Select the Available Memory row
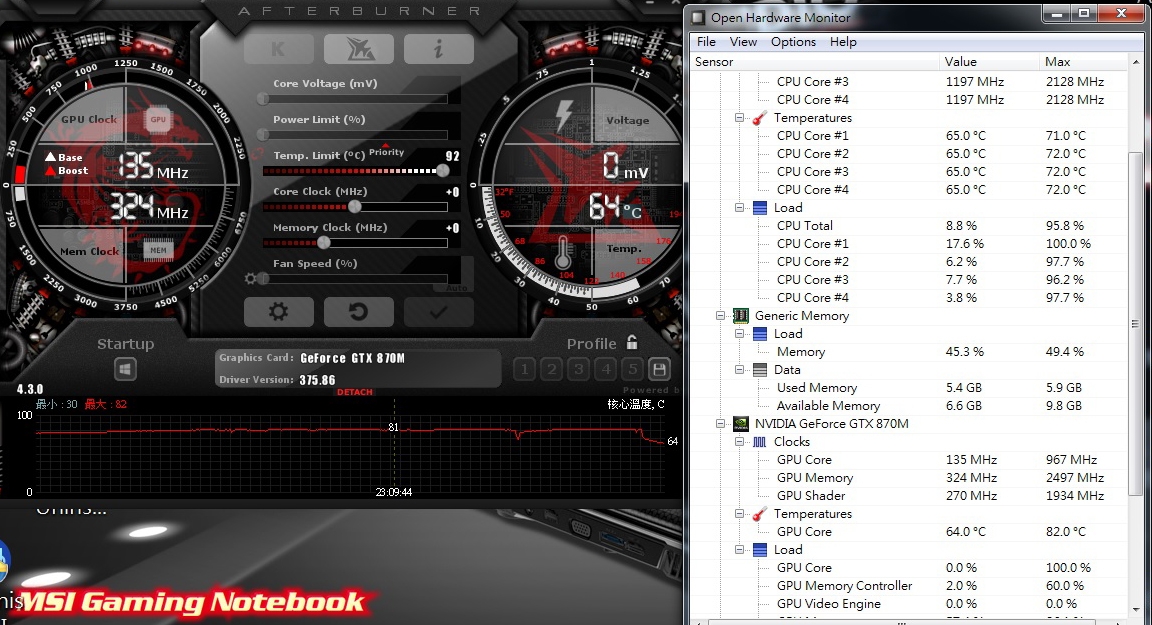The image size is (1152, 625). click(909, 405)
